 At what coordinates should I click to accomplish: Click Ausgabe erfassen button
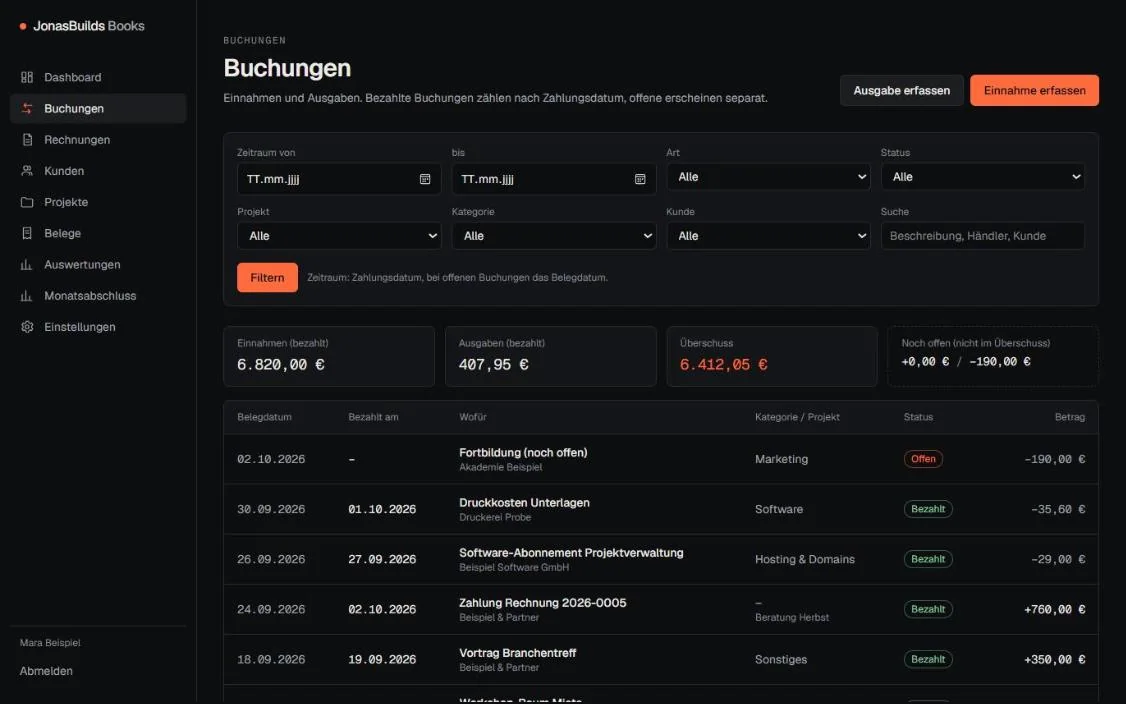click(901, 91)
